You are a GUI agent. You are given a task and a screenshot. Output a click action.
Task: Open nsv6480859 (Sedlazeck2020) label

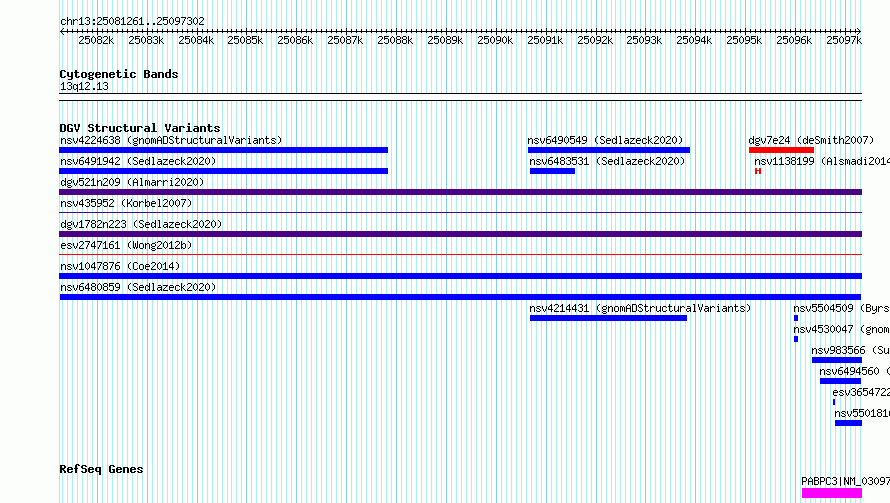click(138, 287)
